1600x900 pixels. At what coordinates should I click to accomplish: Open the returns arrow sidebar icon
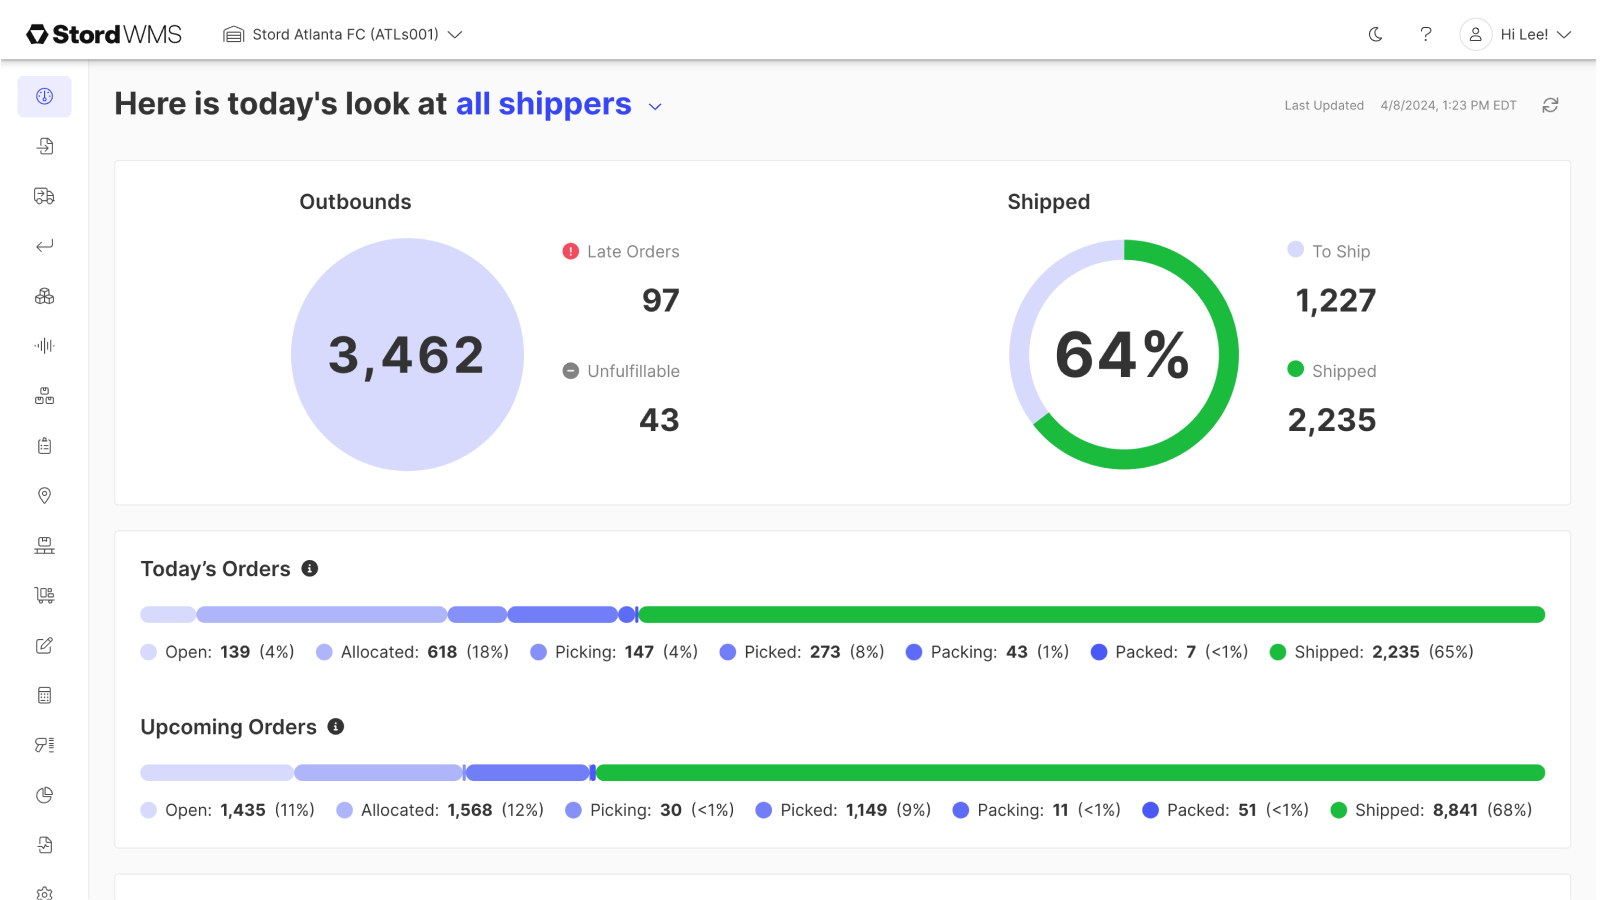click(44, 246)
